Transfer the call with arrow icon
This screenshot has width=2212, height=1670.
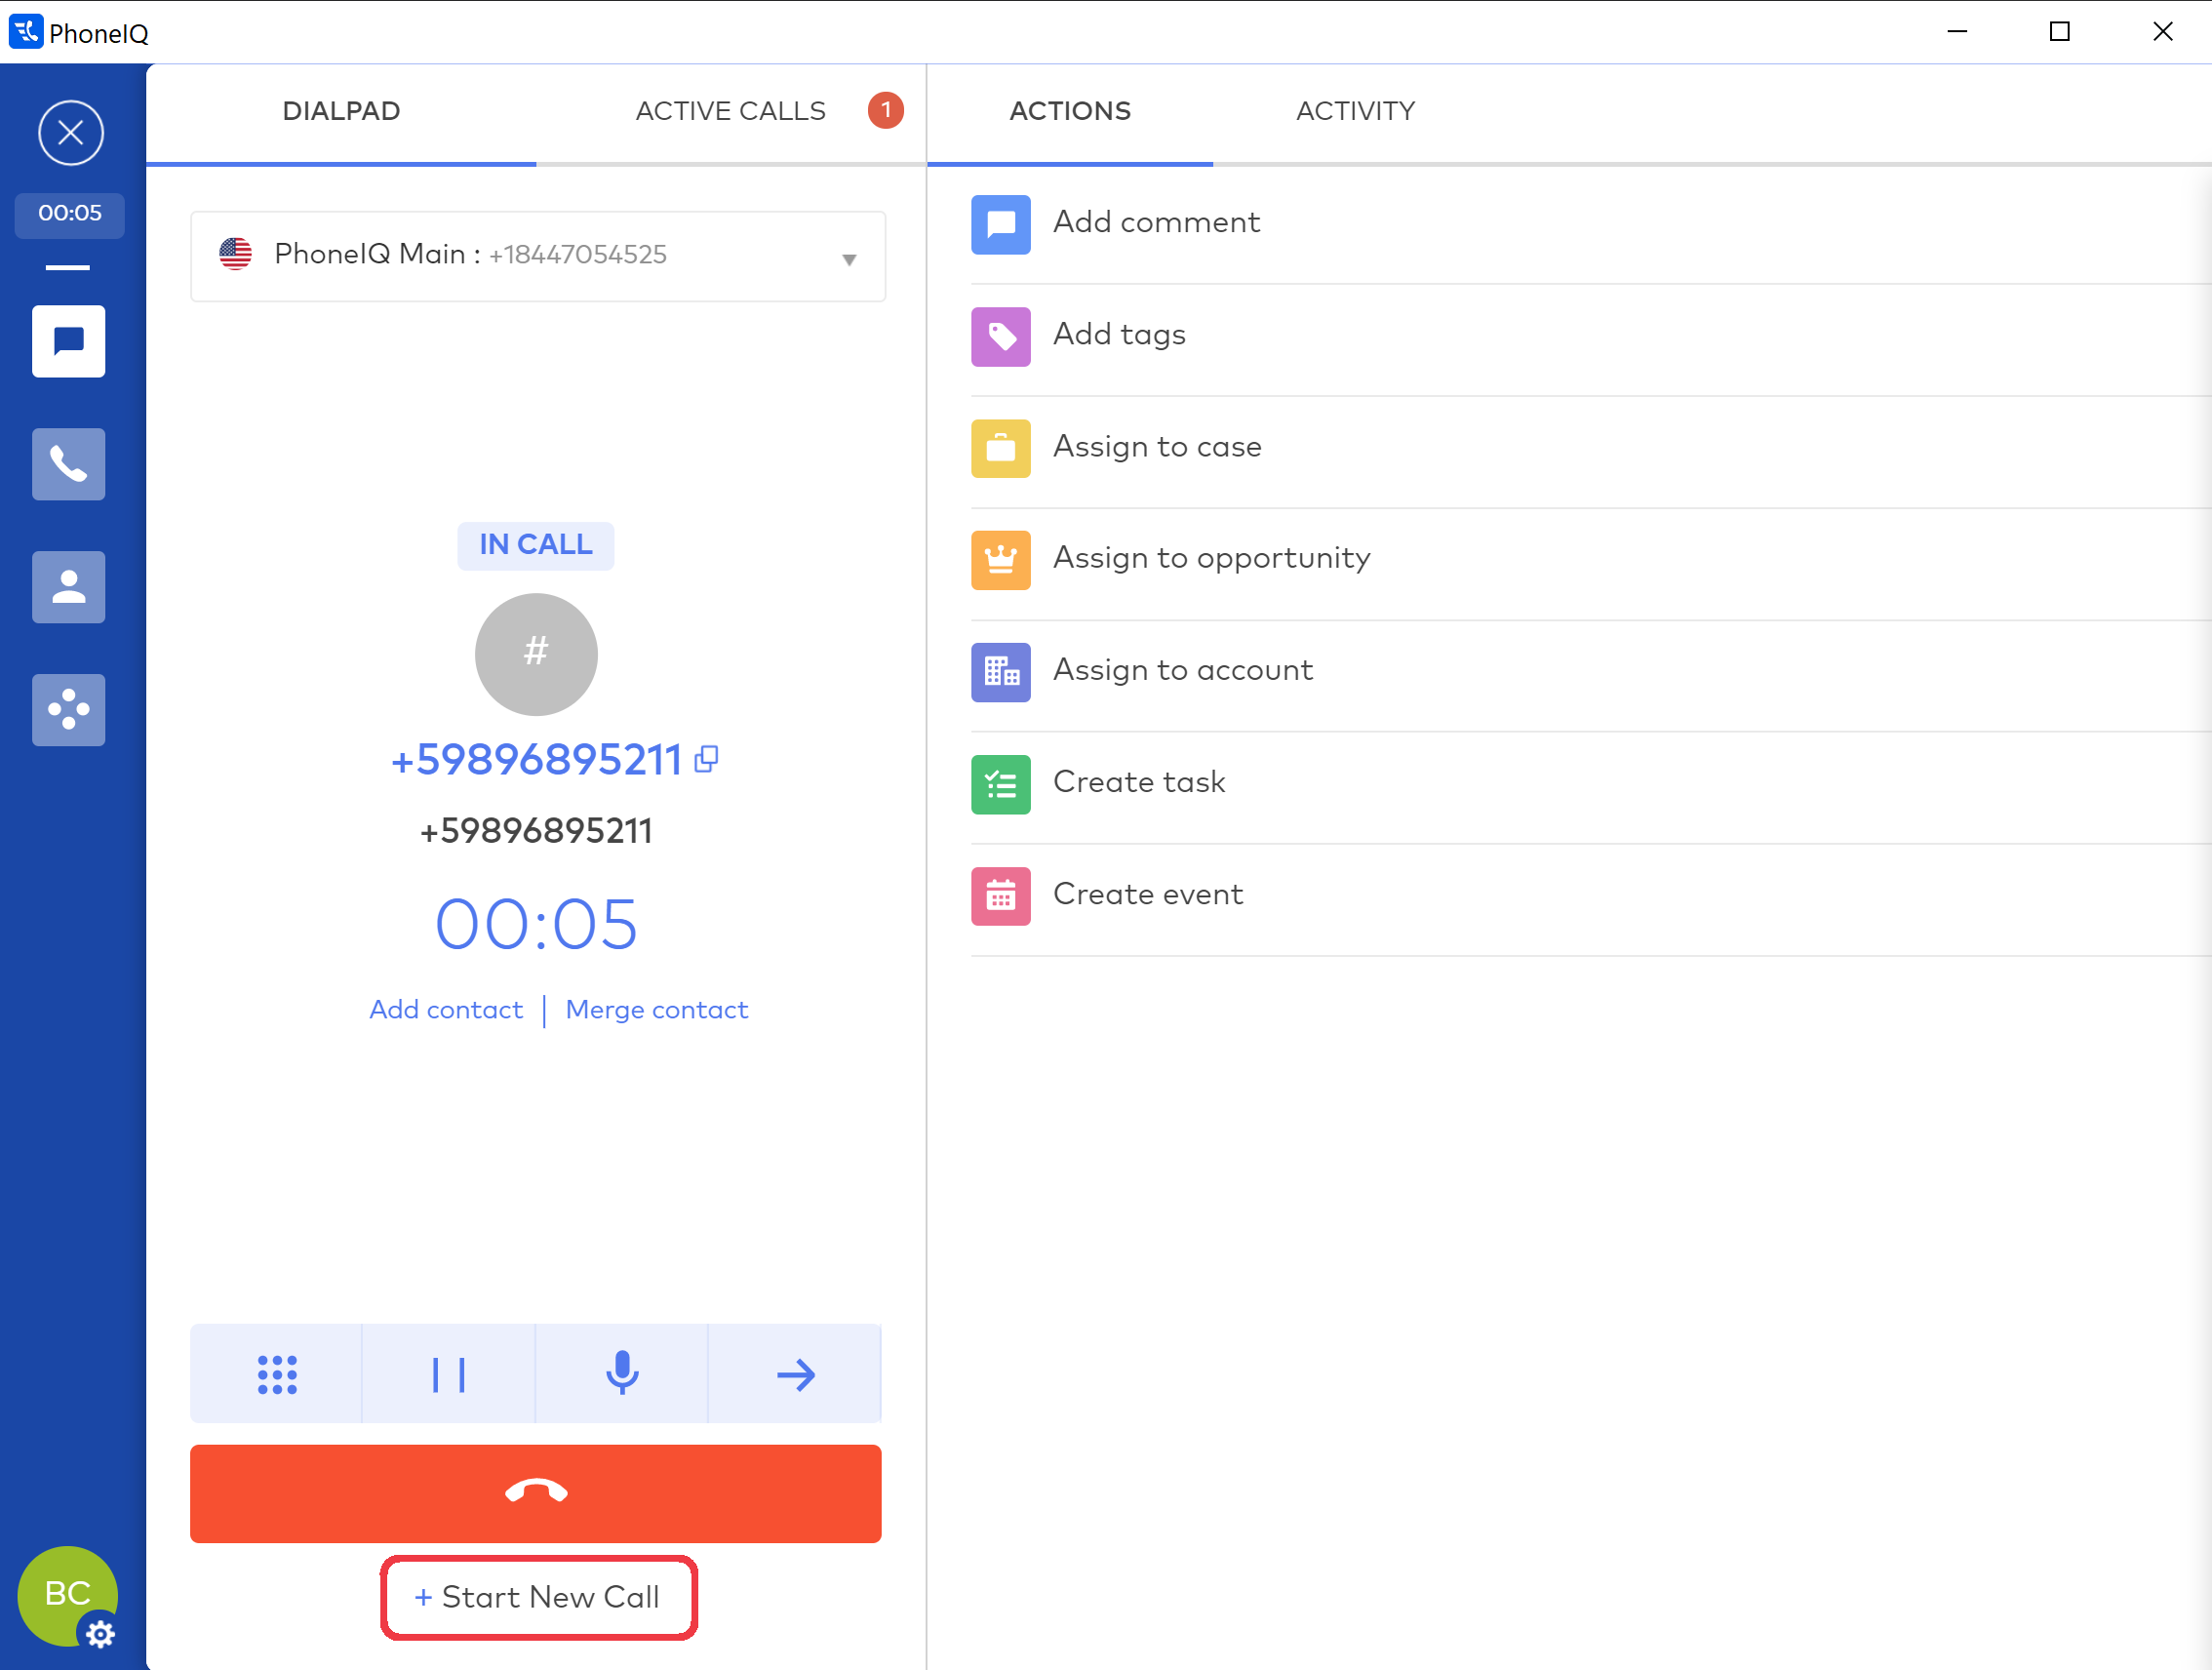click(x=795, y=1374)
